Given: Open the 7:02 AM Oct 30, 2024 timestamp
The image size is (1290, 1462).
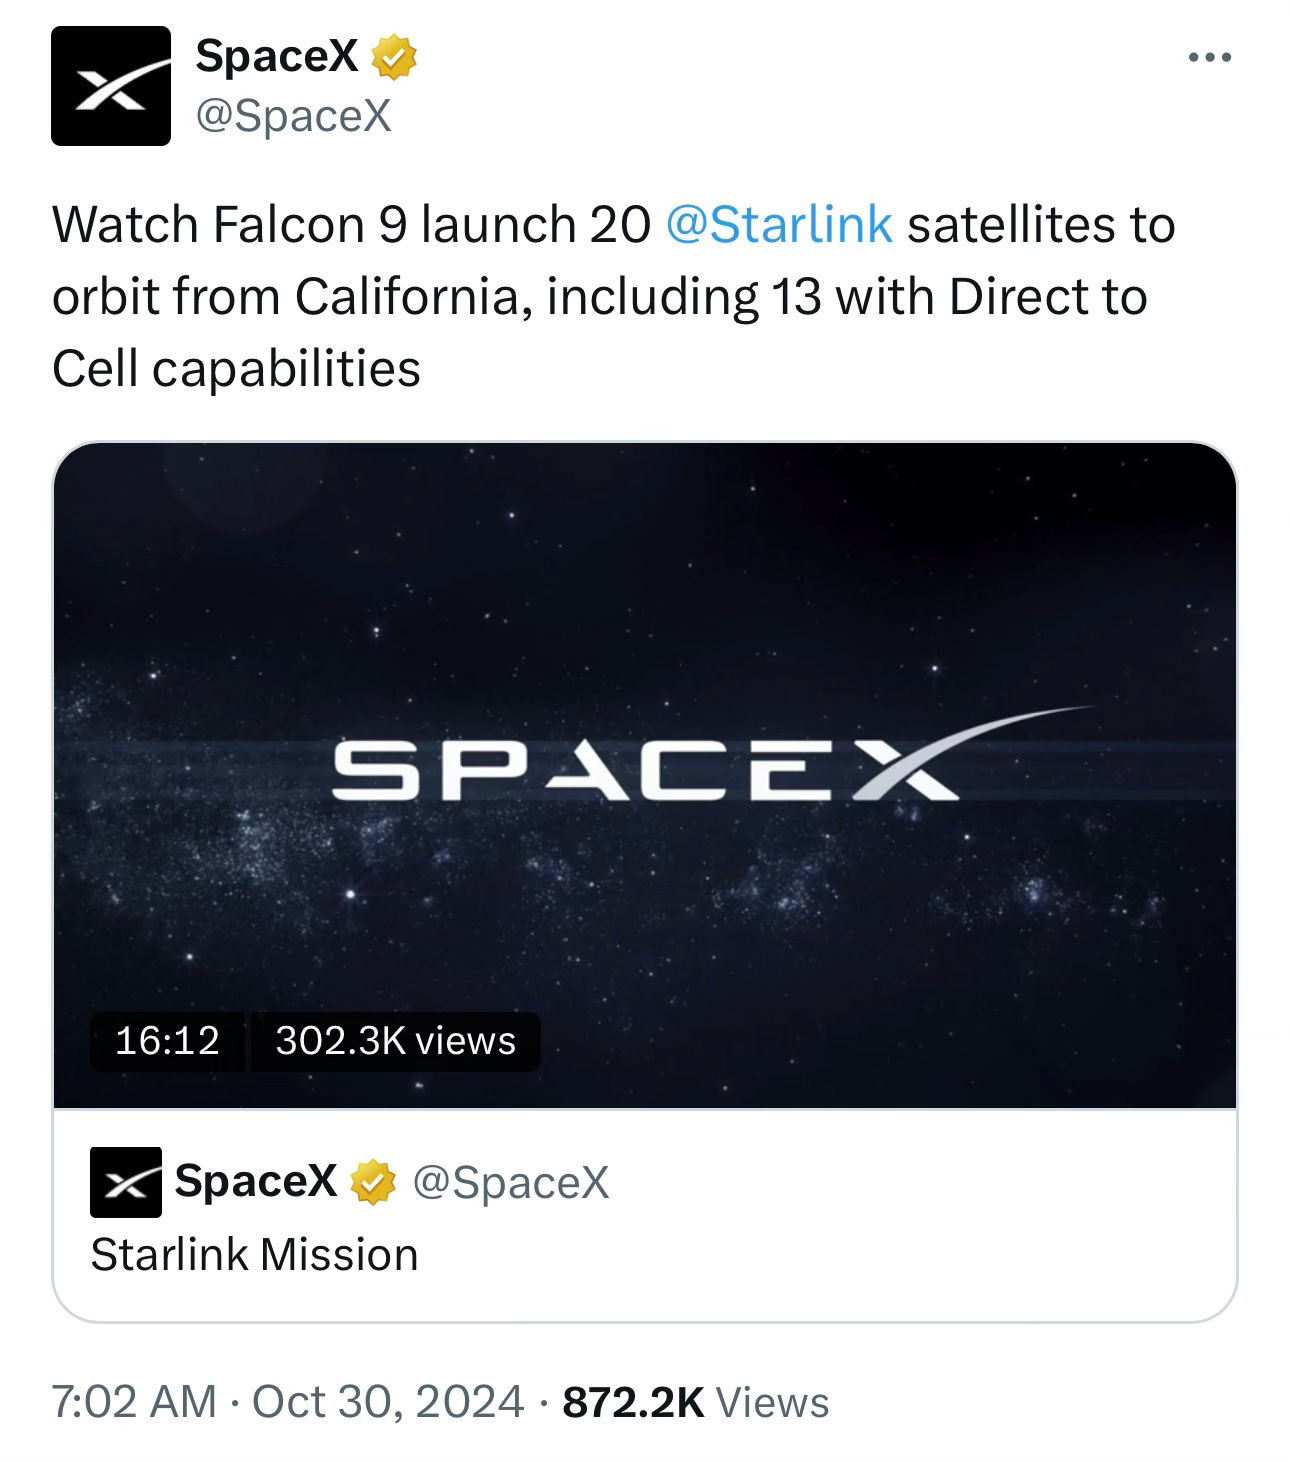Looking at the screenshot, I should (x=287, y=1402).
